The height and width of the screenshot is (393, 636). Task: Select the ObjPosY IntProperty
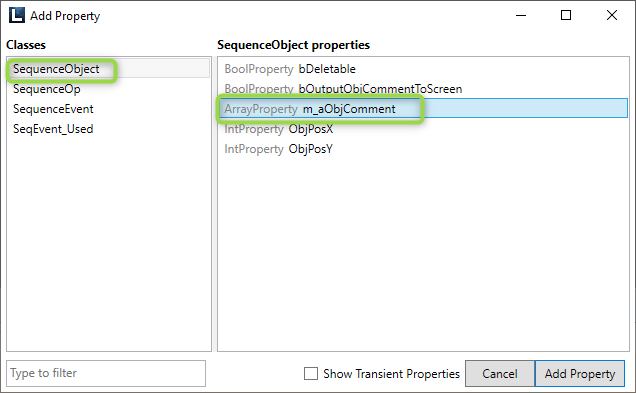coord(423,149)
